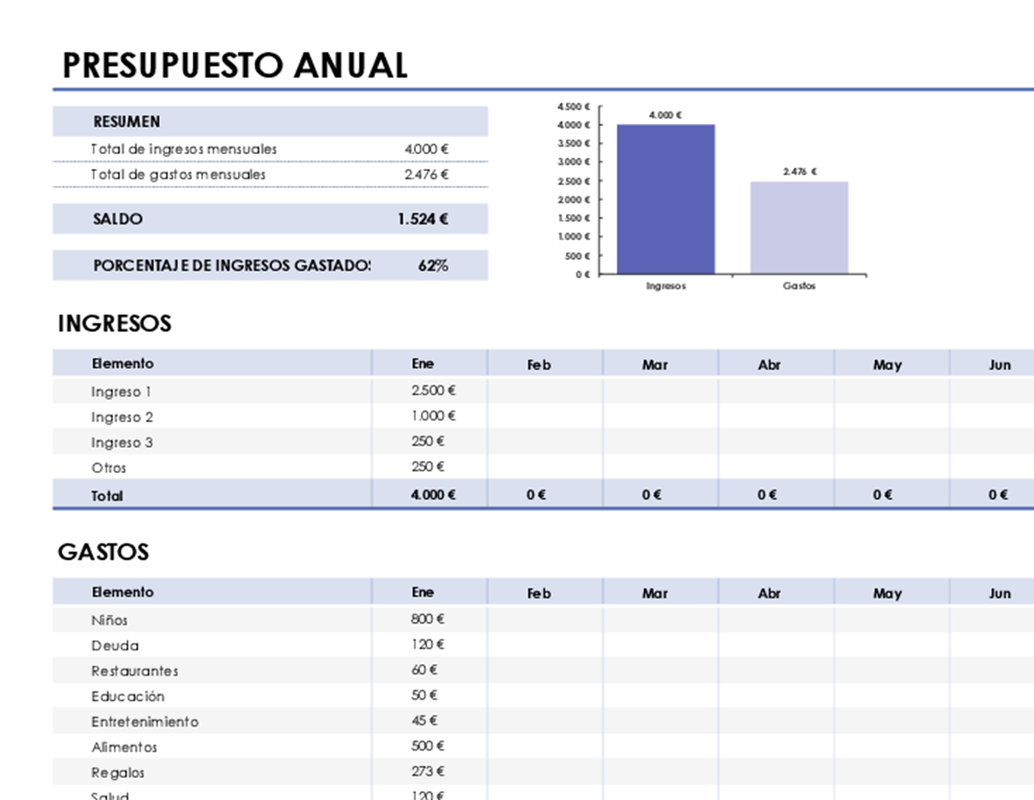Click the 250 € cell for Ingreso 3
This screenshot has height=800, width=1034.
428,441
